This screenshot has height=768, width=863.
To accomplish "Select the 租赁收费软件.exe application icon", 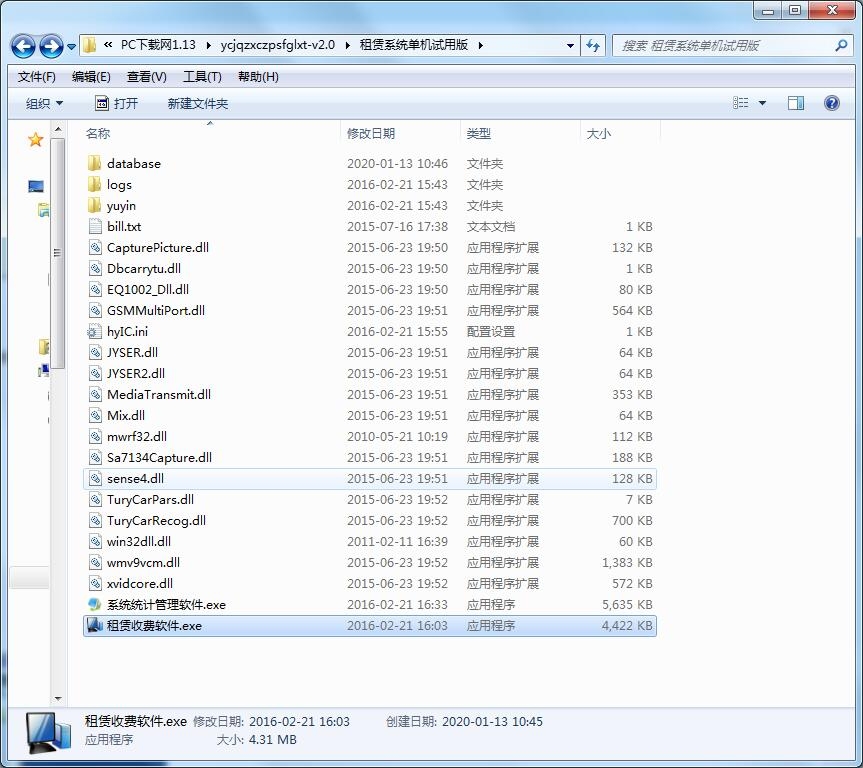I will (95, 625).
